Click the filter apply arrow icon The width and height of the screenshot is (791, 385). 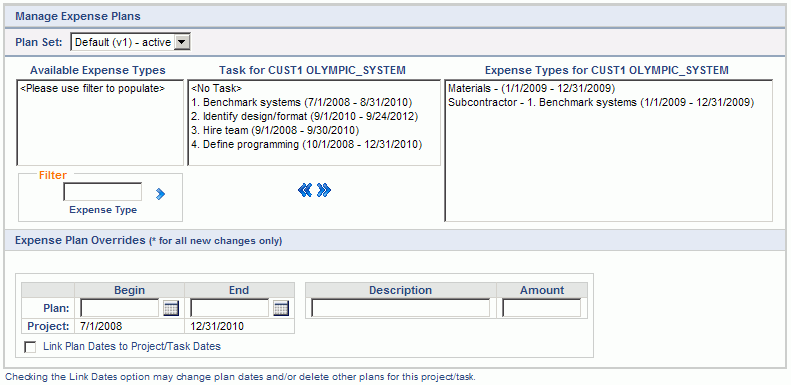[x=160, y=194]
